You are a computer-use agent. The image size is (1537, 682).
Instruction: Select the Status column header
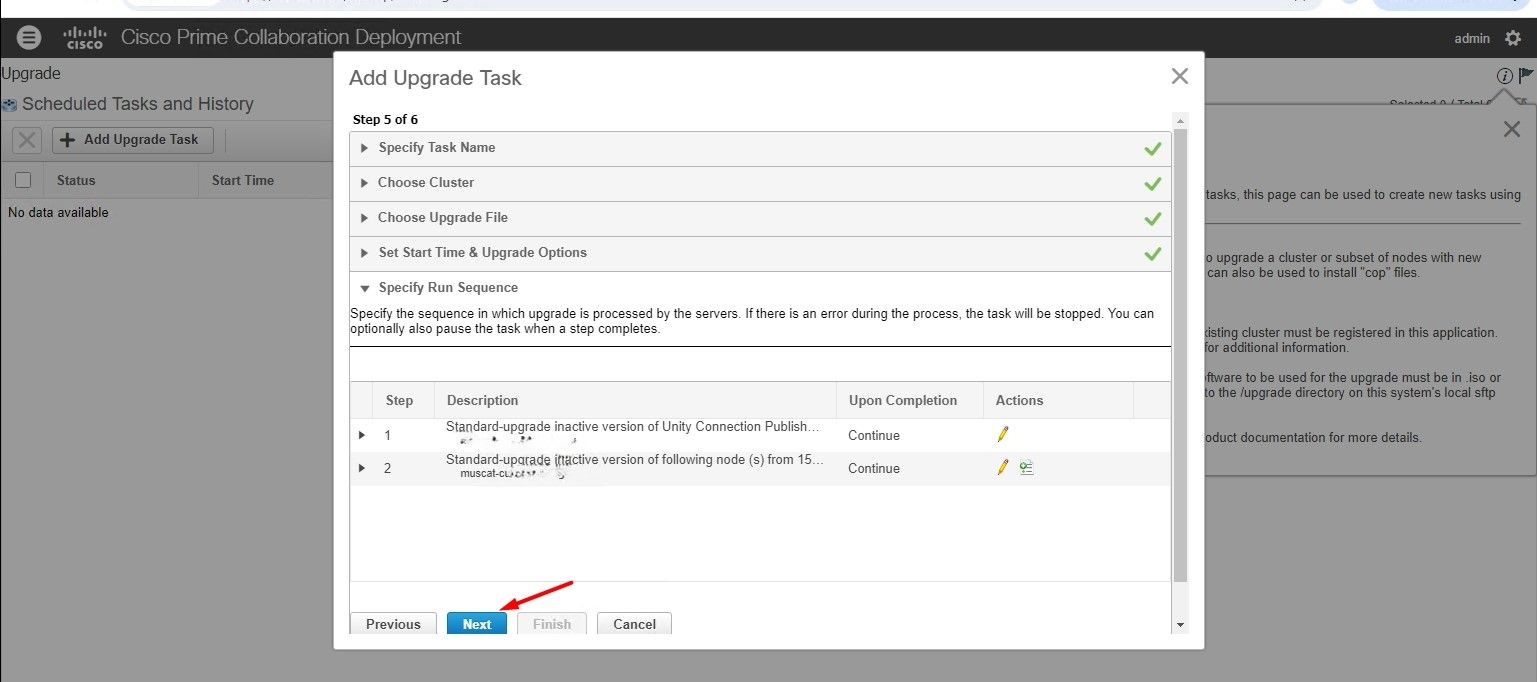(75, 180)
